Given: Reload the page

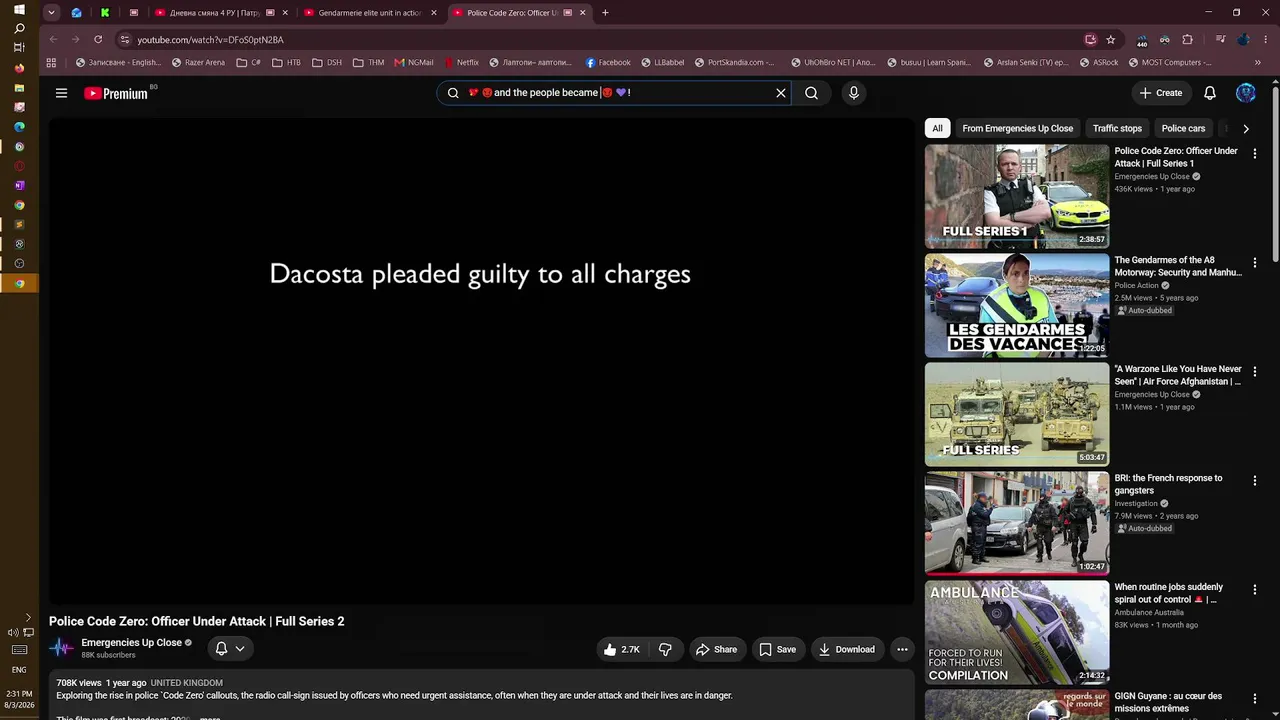Looking at the screenshot, I should point(98,40).
